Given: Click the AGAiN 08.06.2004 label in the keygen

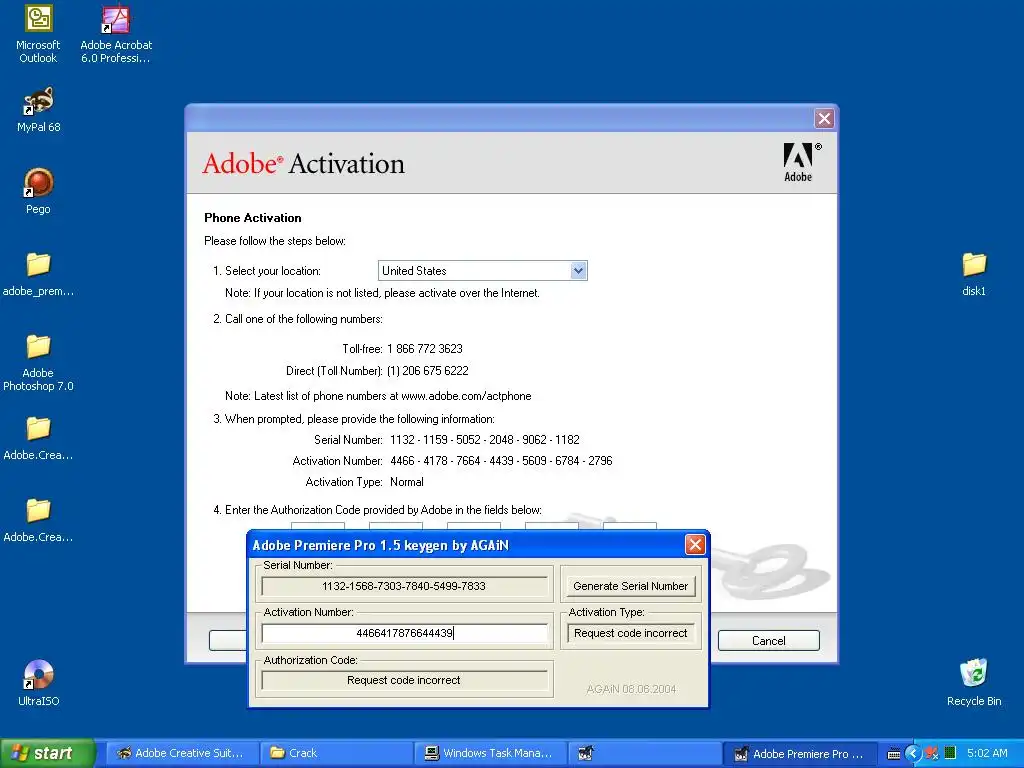Looking at the screenshot, I should point(631,689).
